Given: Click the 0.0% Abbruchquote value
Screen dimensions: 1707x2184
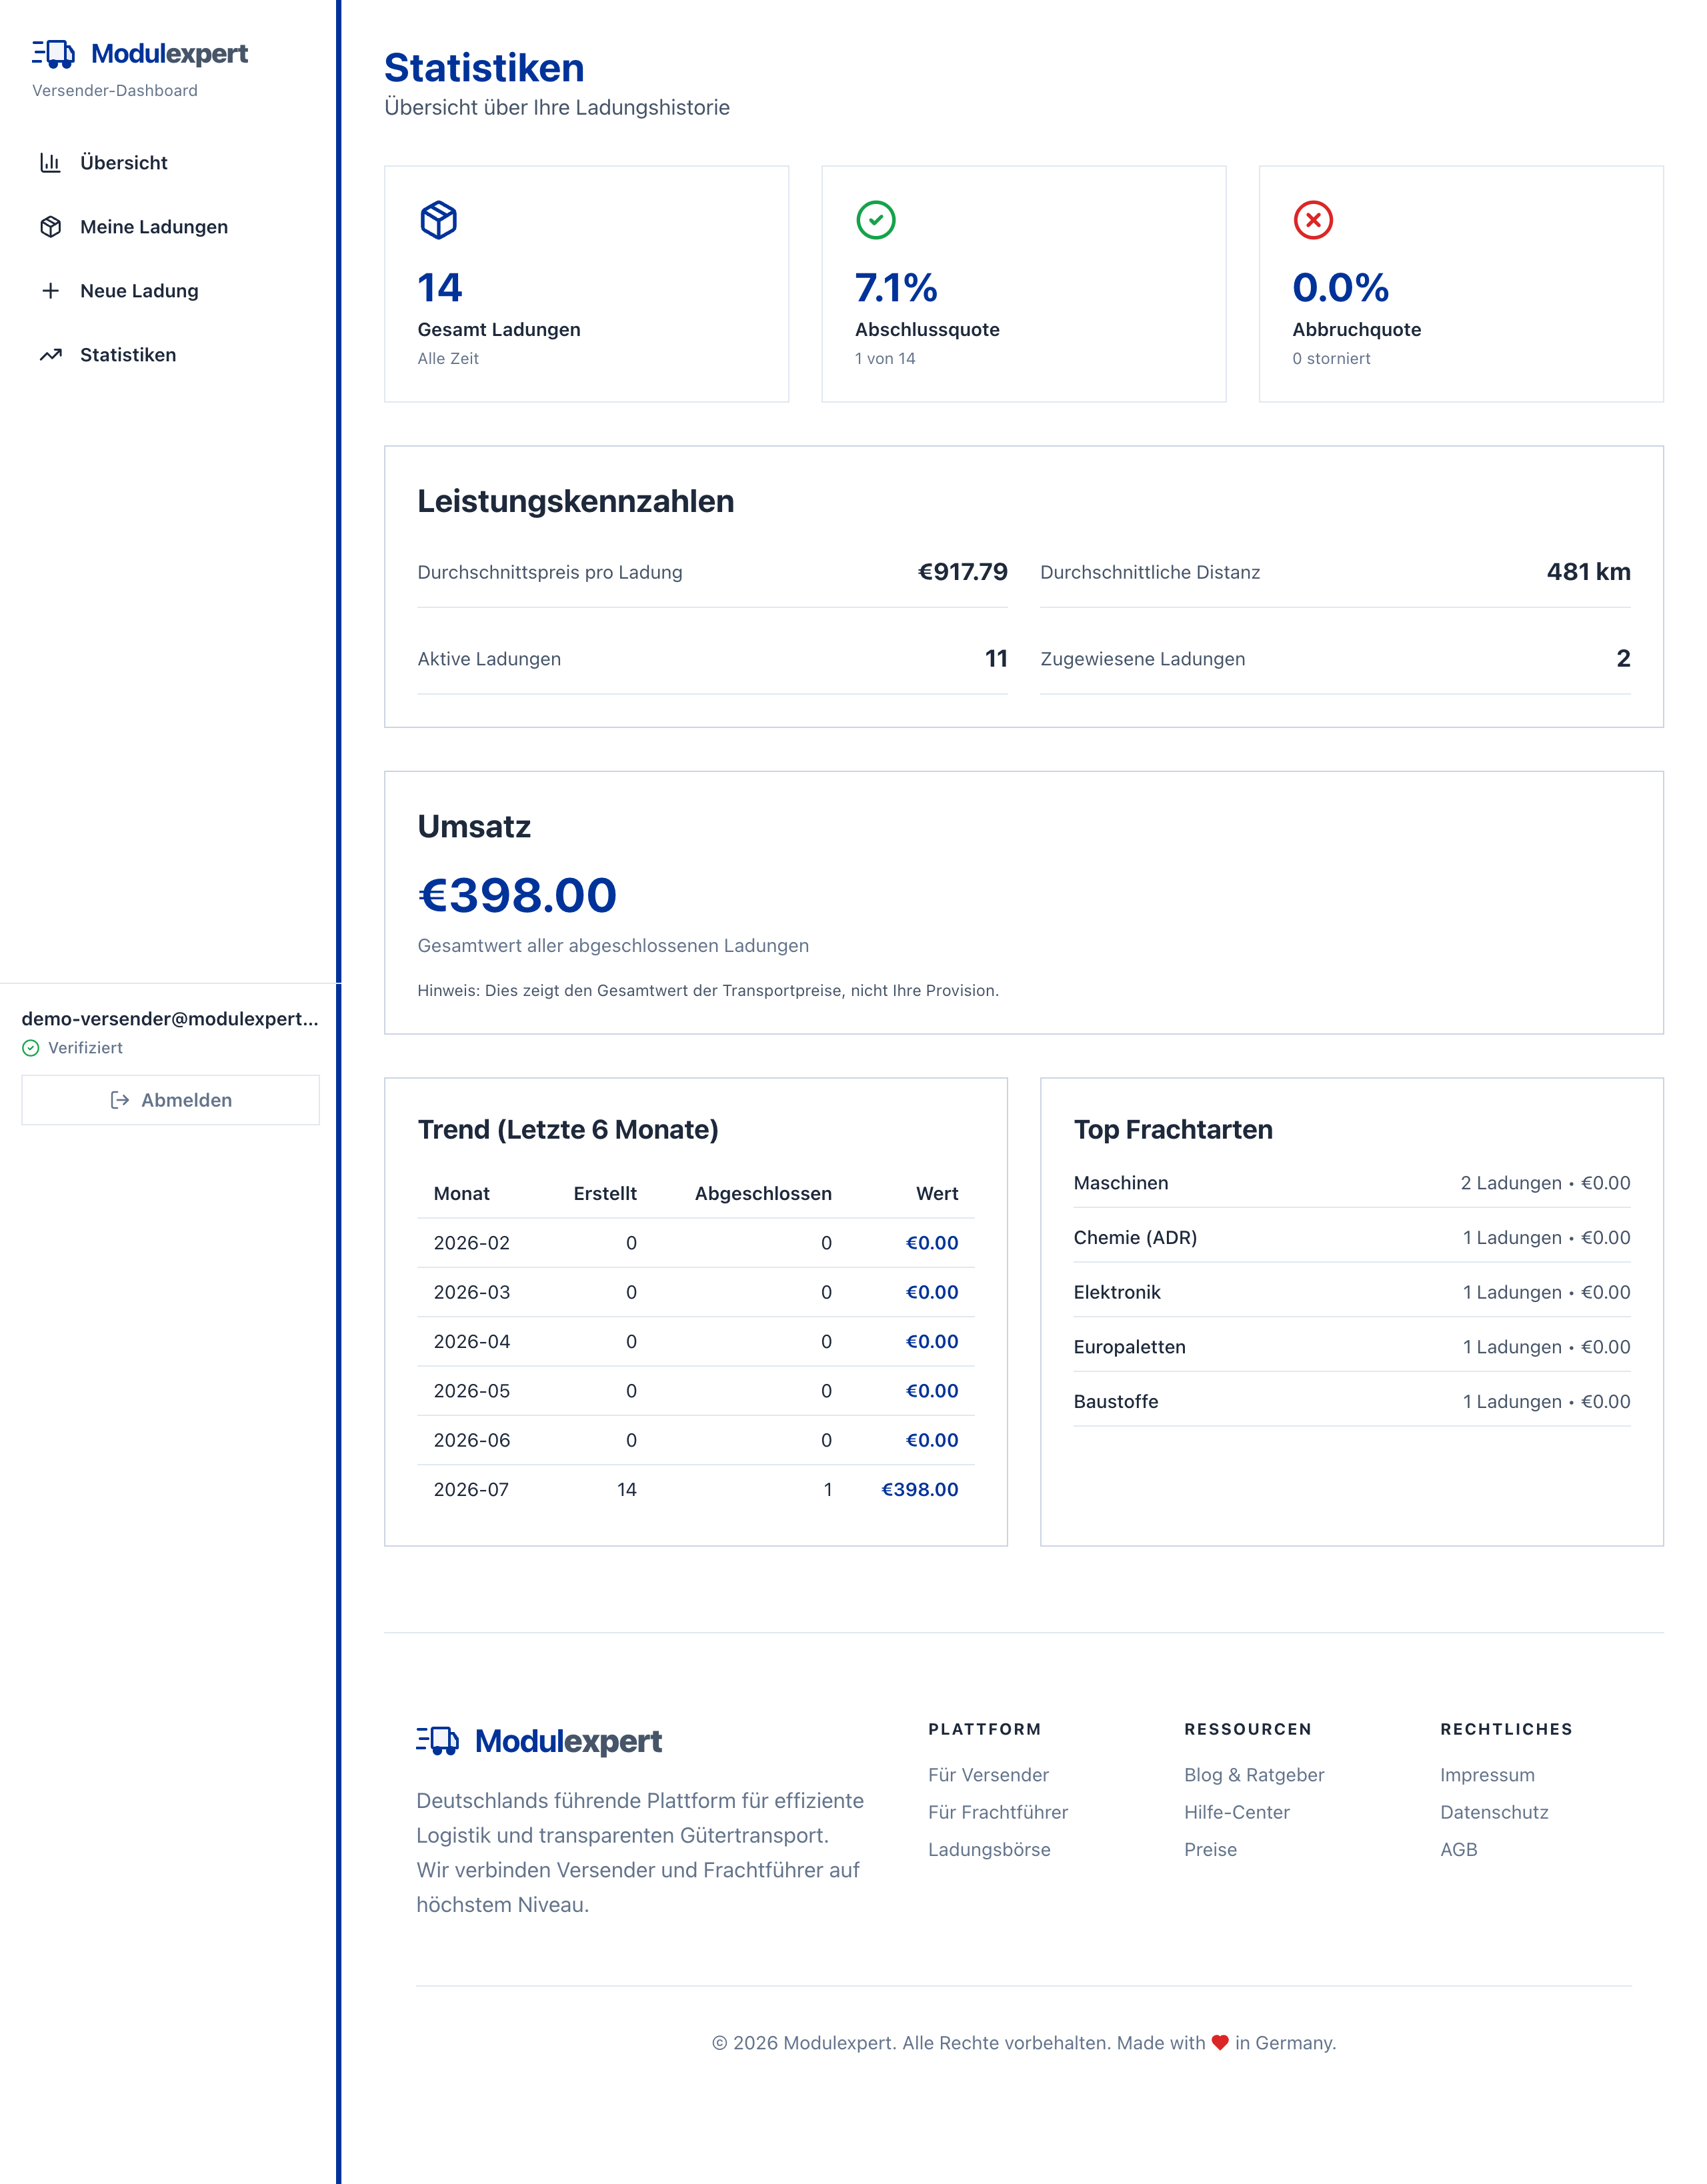Looking at the screenshot, I should pos(1340,288).
